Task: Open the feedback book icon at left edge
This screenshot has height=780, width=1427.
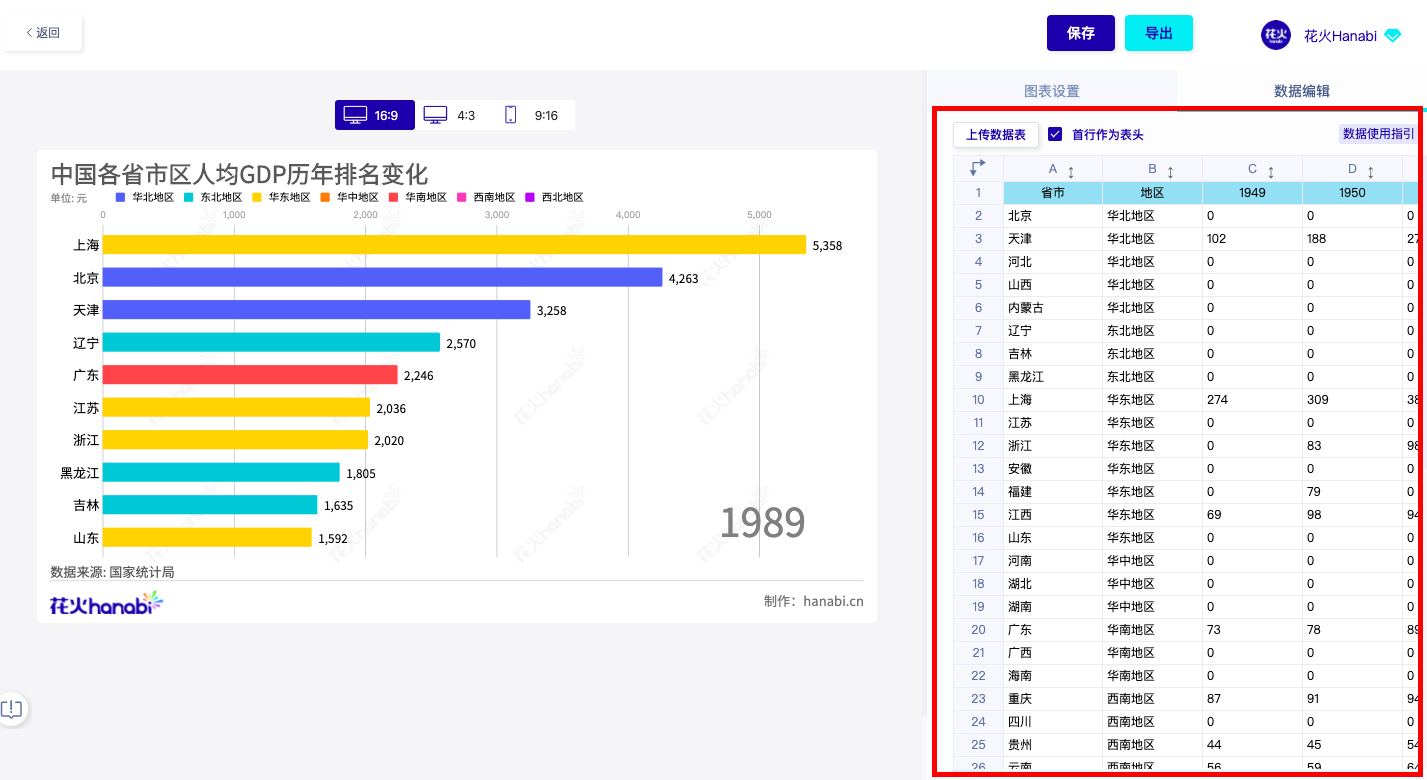Action: (12, 709)
